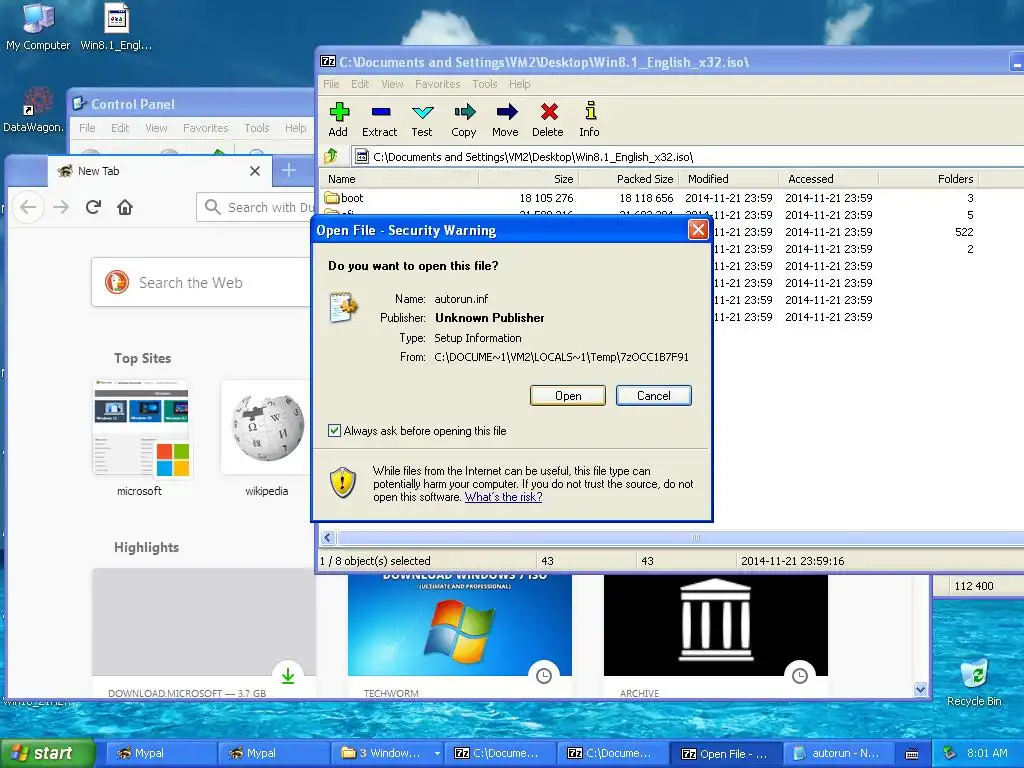Open the Recycle Bin desktop icon
This screenshot has width=1024, height=768.
coord(974,682)
